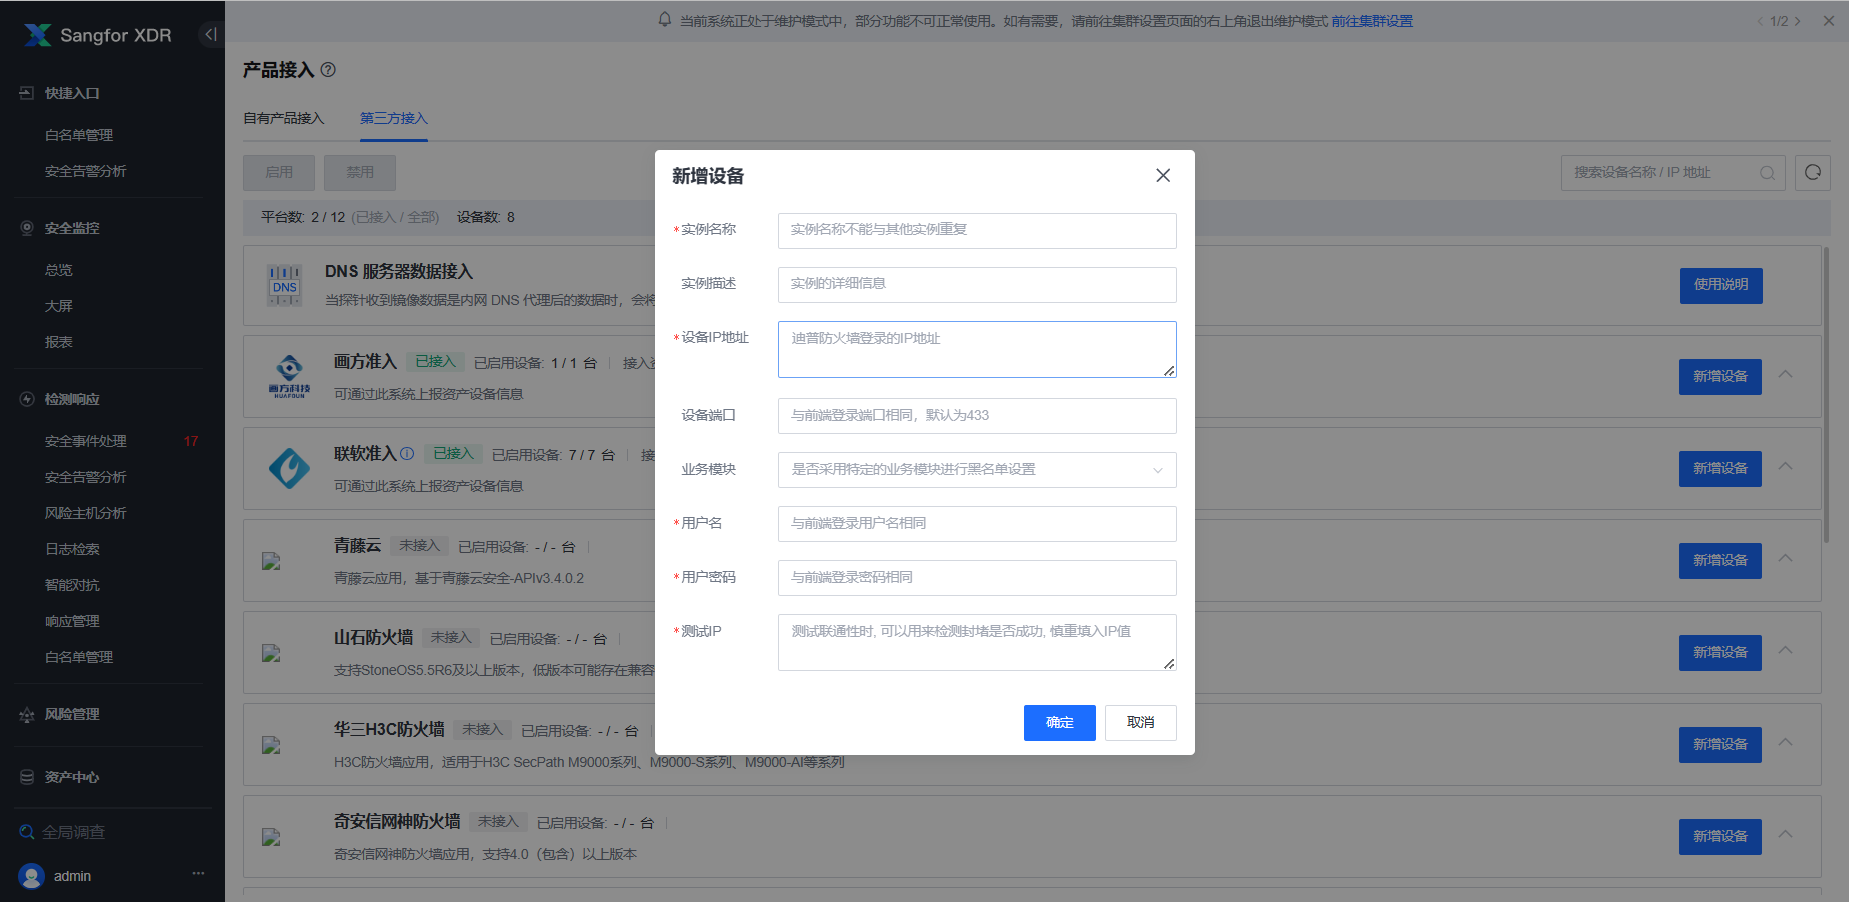Collapse the 奇安信网神防火墙 row chevron

(x=1786, y=834)
